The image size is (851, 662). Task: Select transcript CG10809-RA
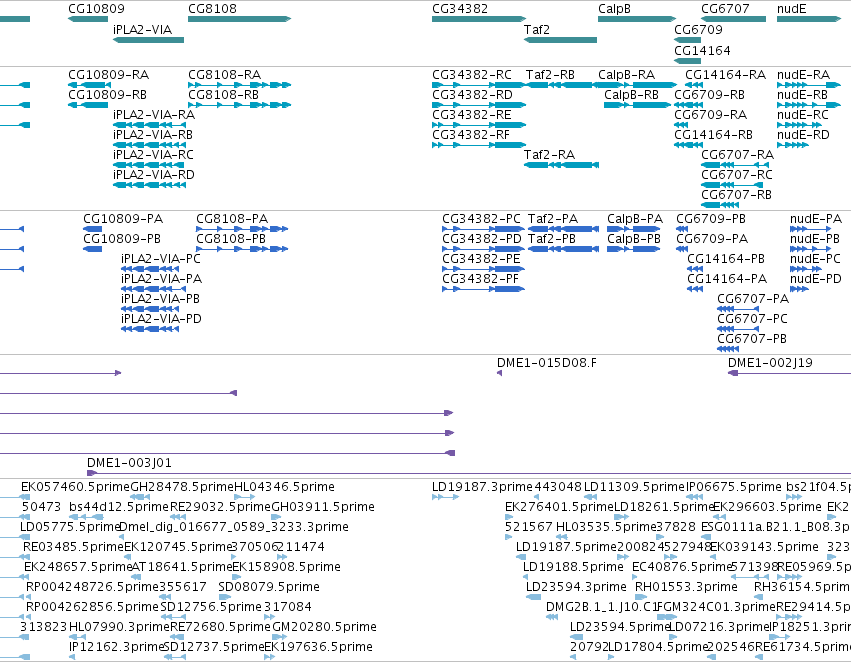(88, 85)
